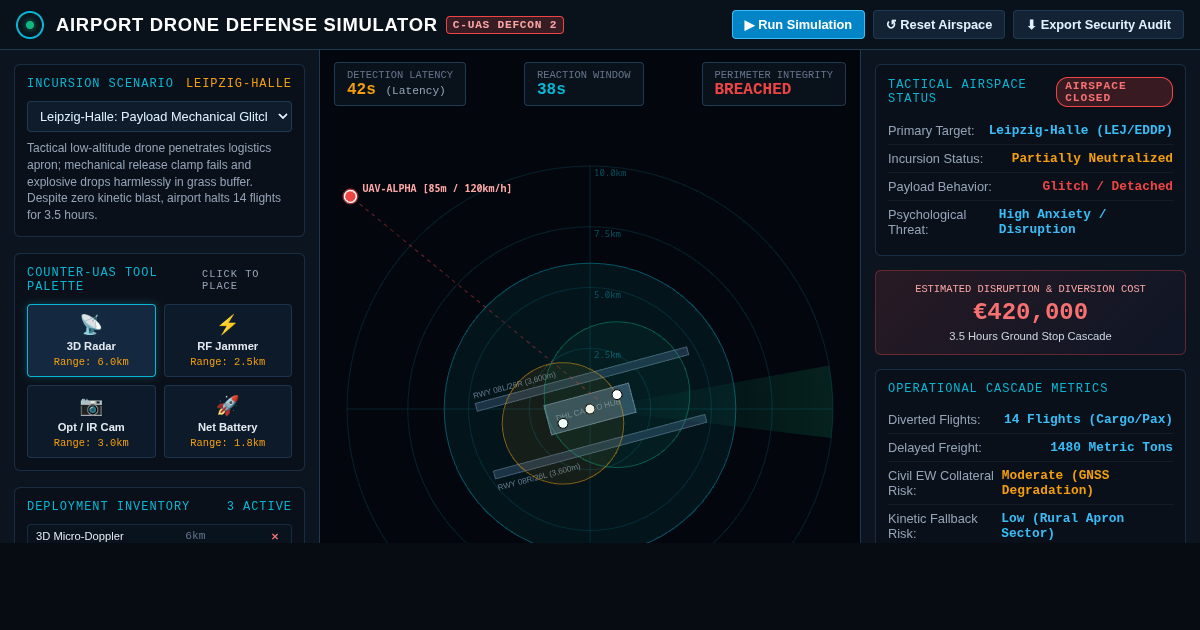Click the Partially Neutralized status value
The image size is (1200, 630).
coord(1092,158)
